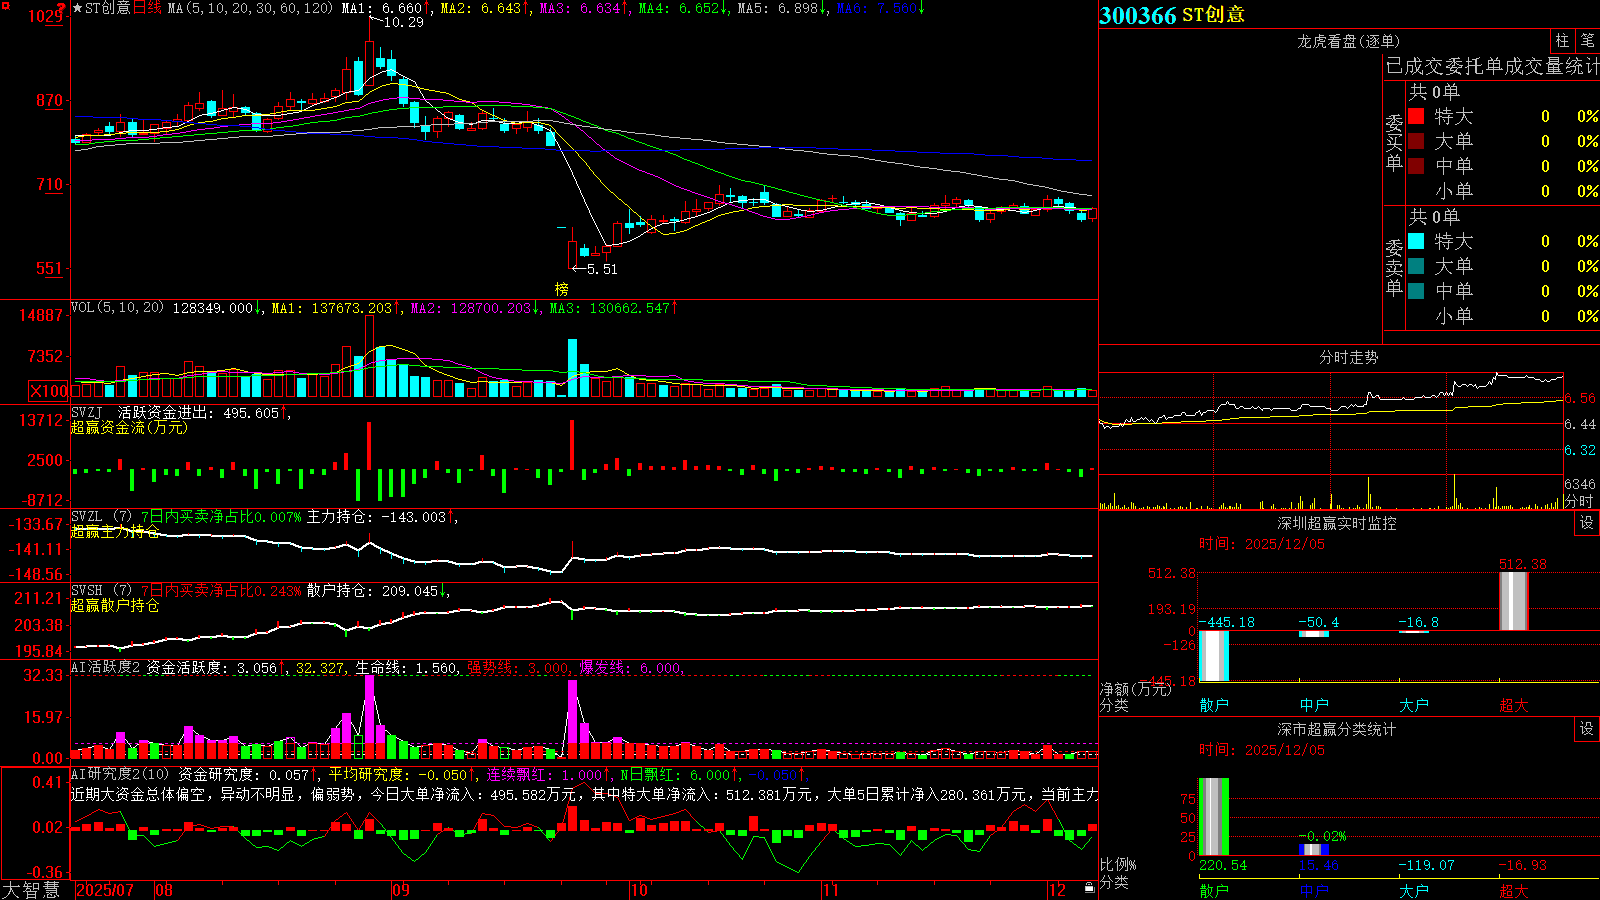This screenshot has height=900, width=1600.
Task: Select 超大 category in real-time monitor chart
Action: coord(1514,705)
